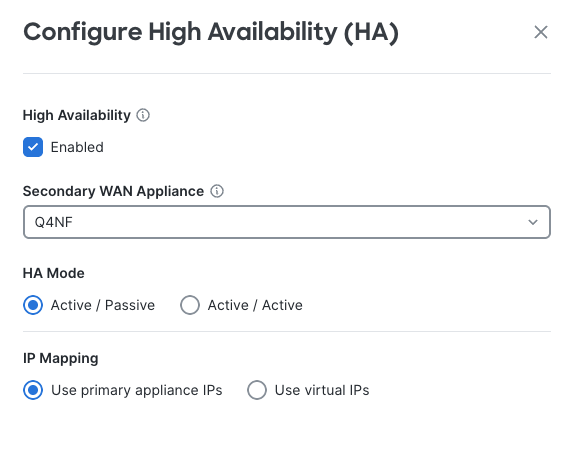The width and height of the screenshot is (573, 452).
Task: Click the Q4NF selected value text
Action: pyautogui.click(x=54, y=222)
